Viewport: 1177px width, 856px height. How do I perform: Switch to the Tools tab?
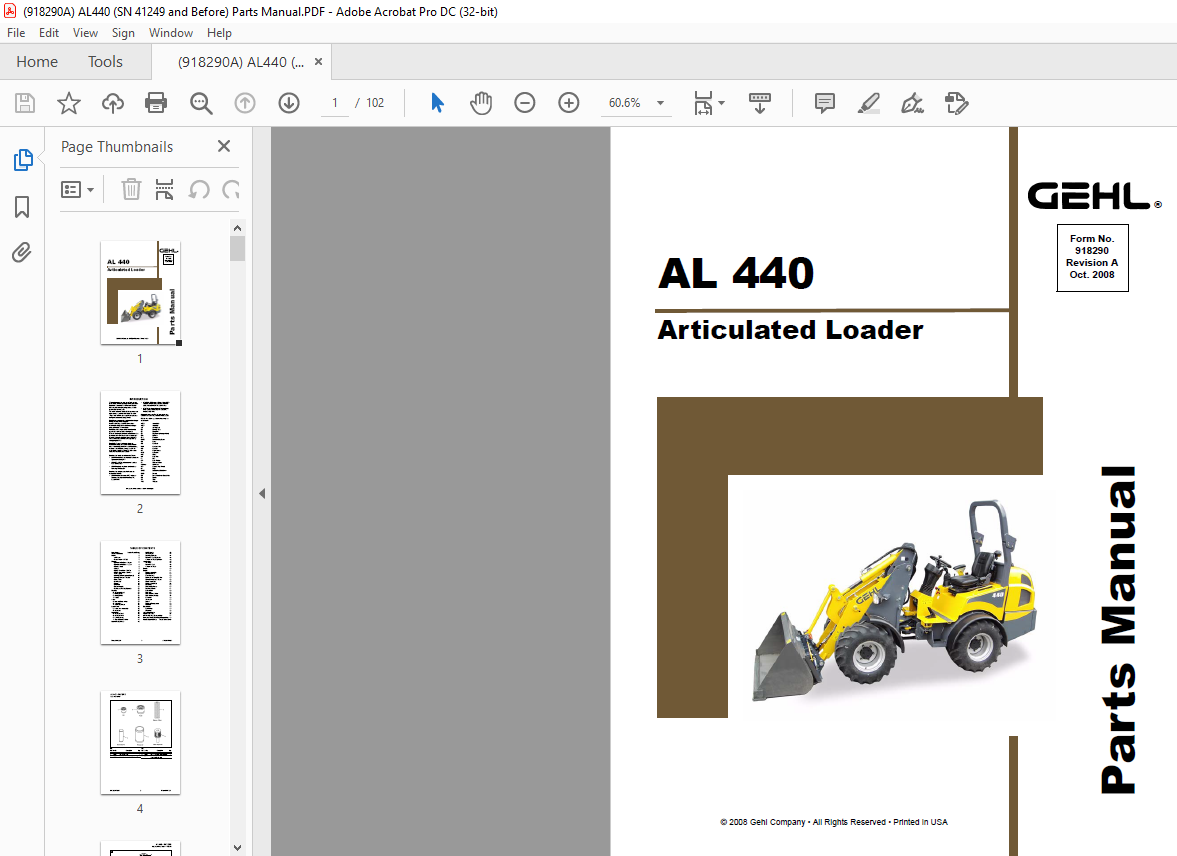pyautogui.click(x=105, y=62)
